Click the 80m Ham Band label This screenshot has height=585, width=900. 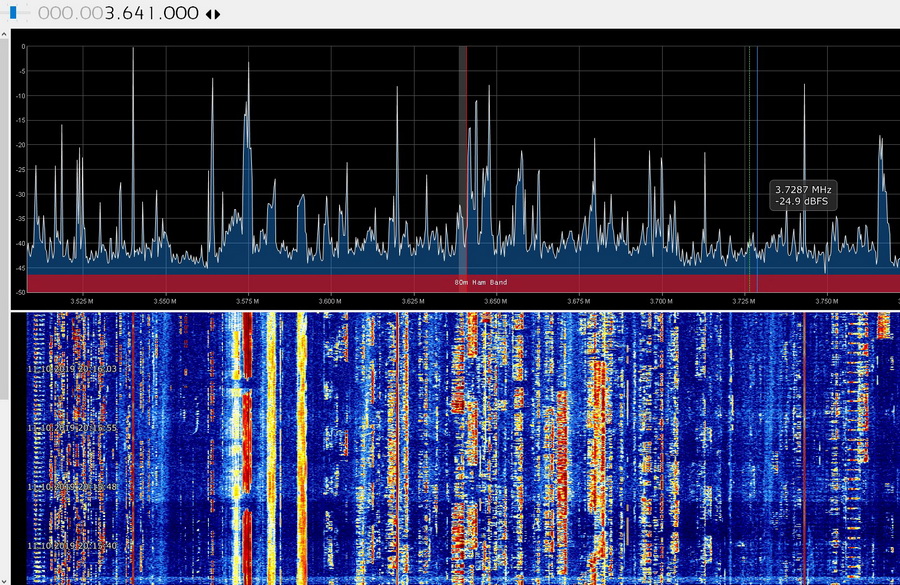click(x=480, y=283)
